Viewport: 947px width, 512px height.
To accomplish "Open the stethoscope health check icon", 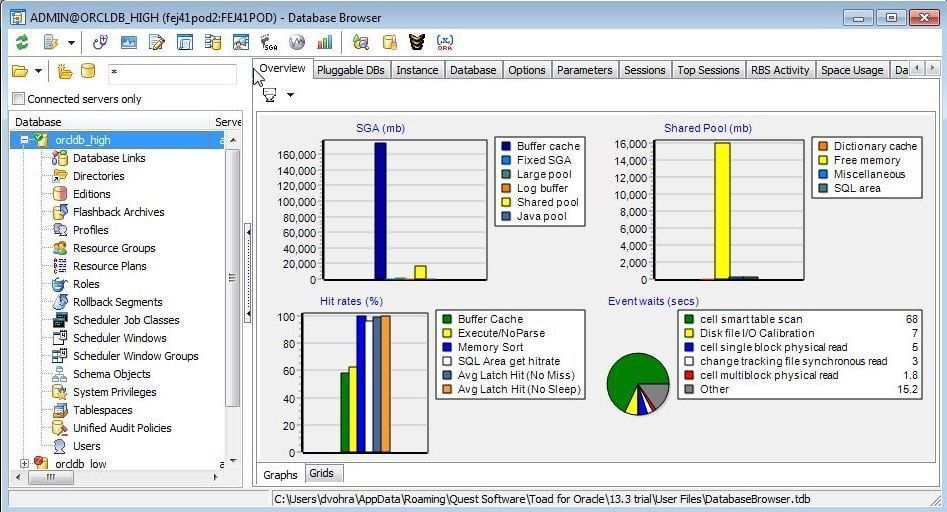I will click(99, 42).
